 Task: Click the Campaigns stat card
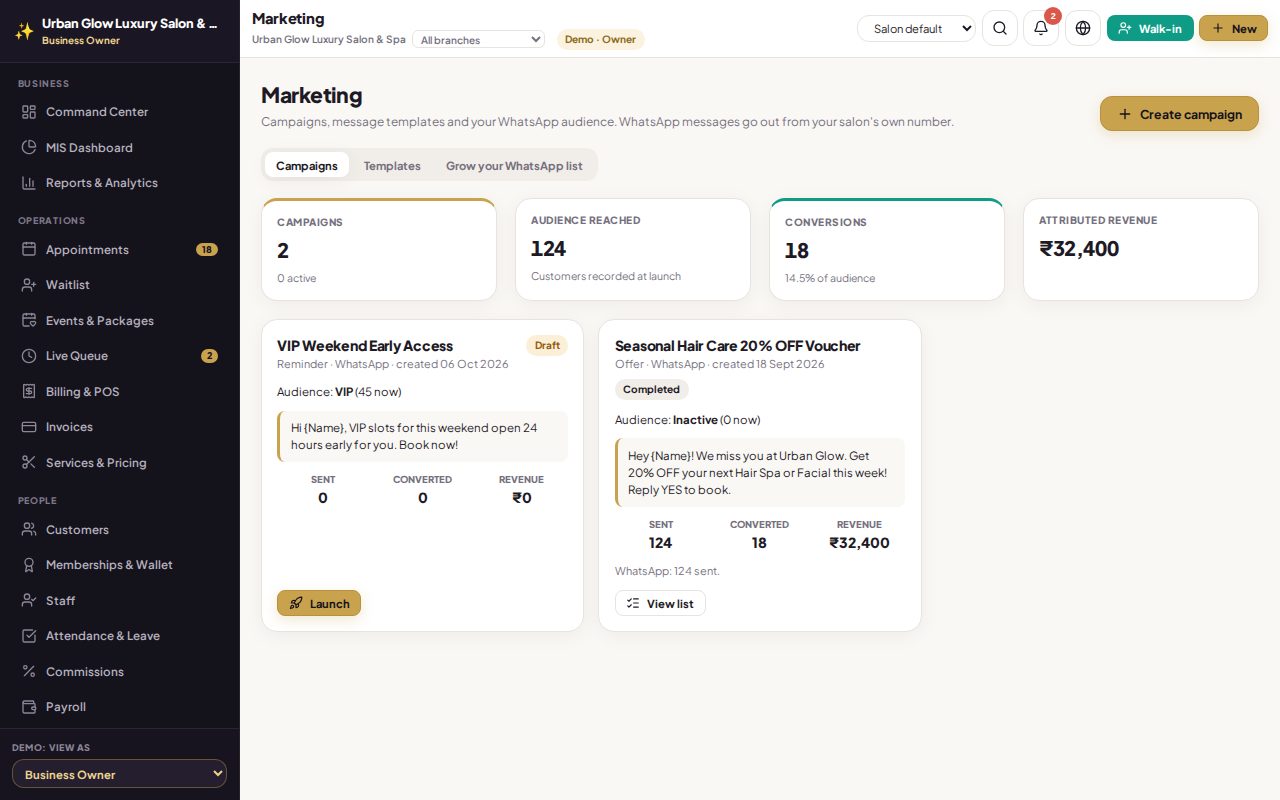379,249
